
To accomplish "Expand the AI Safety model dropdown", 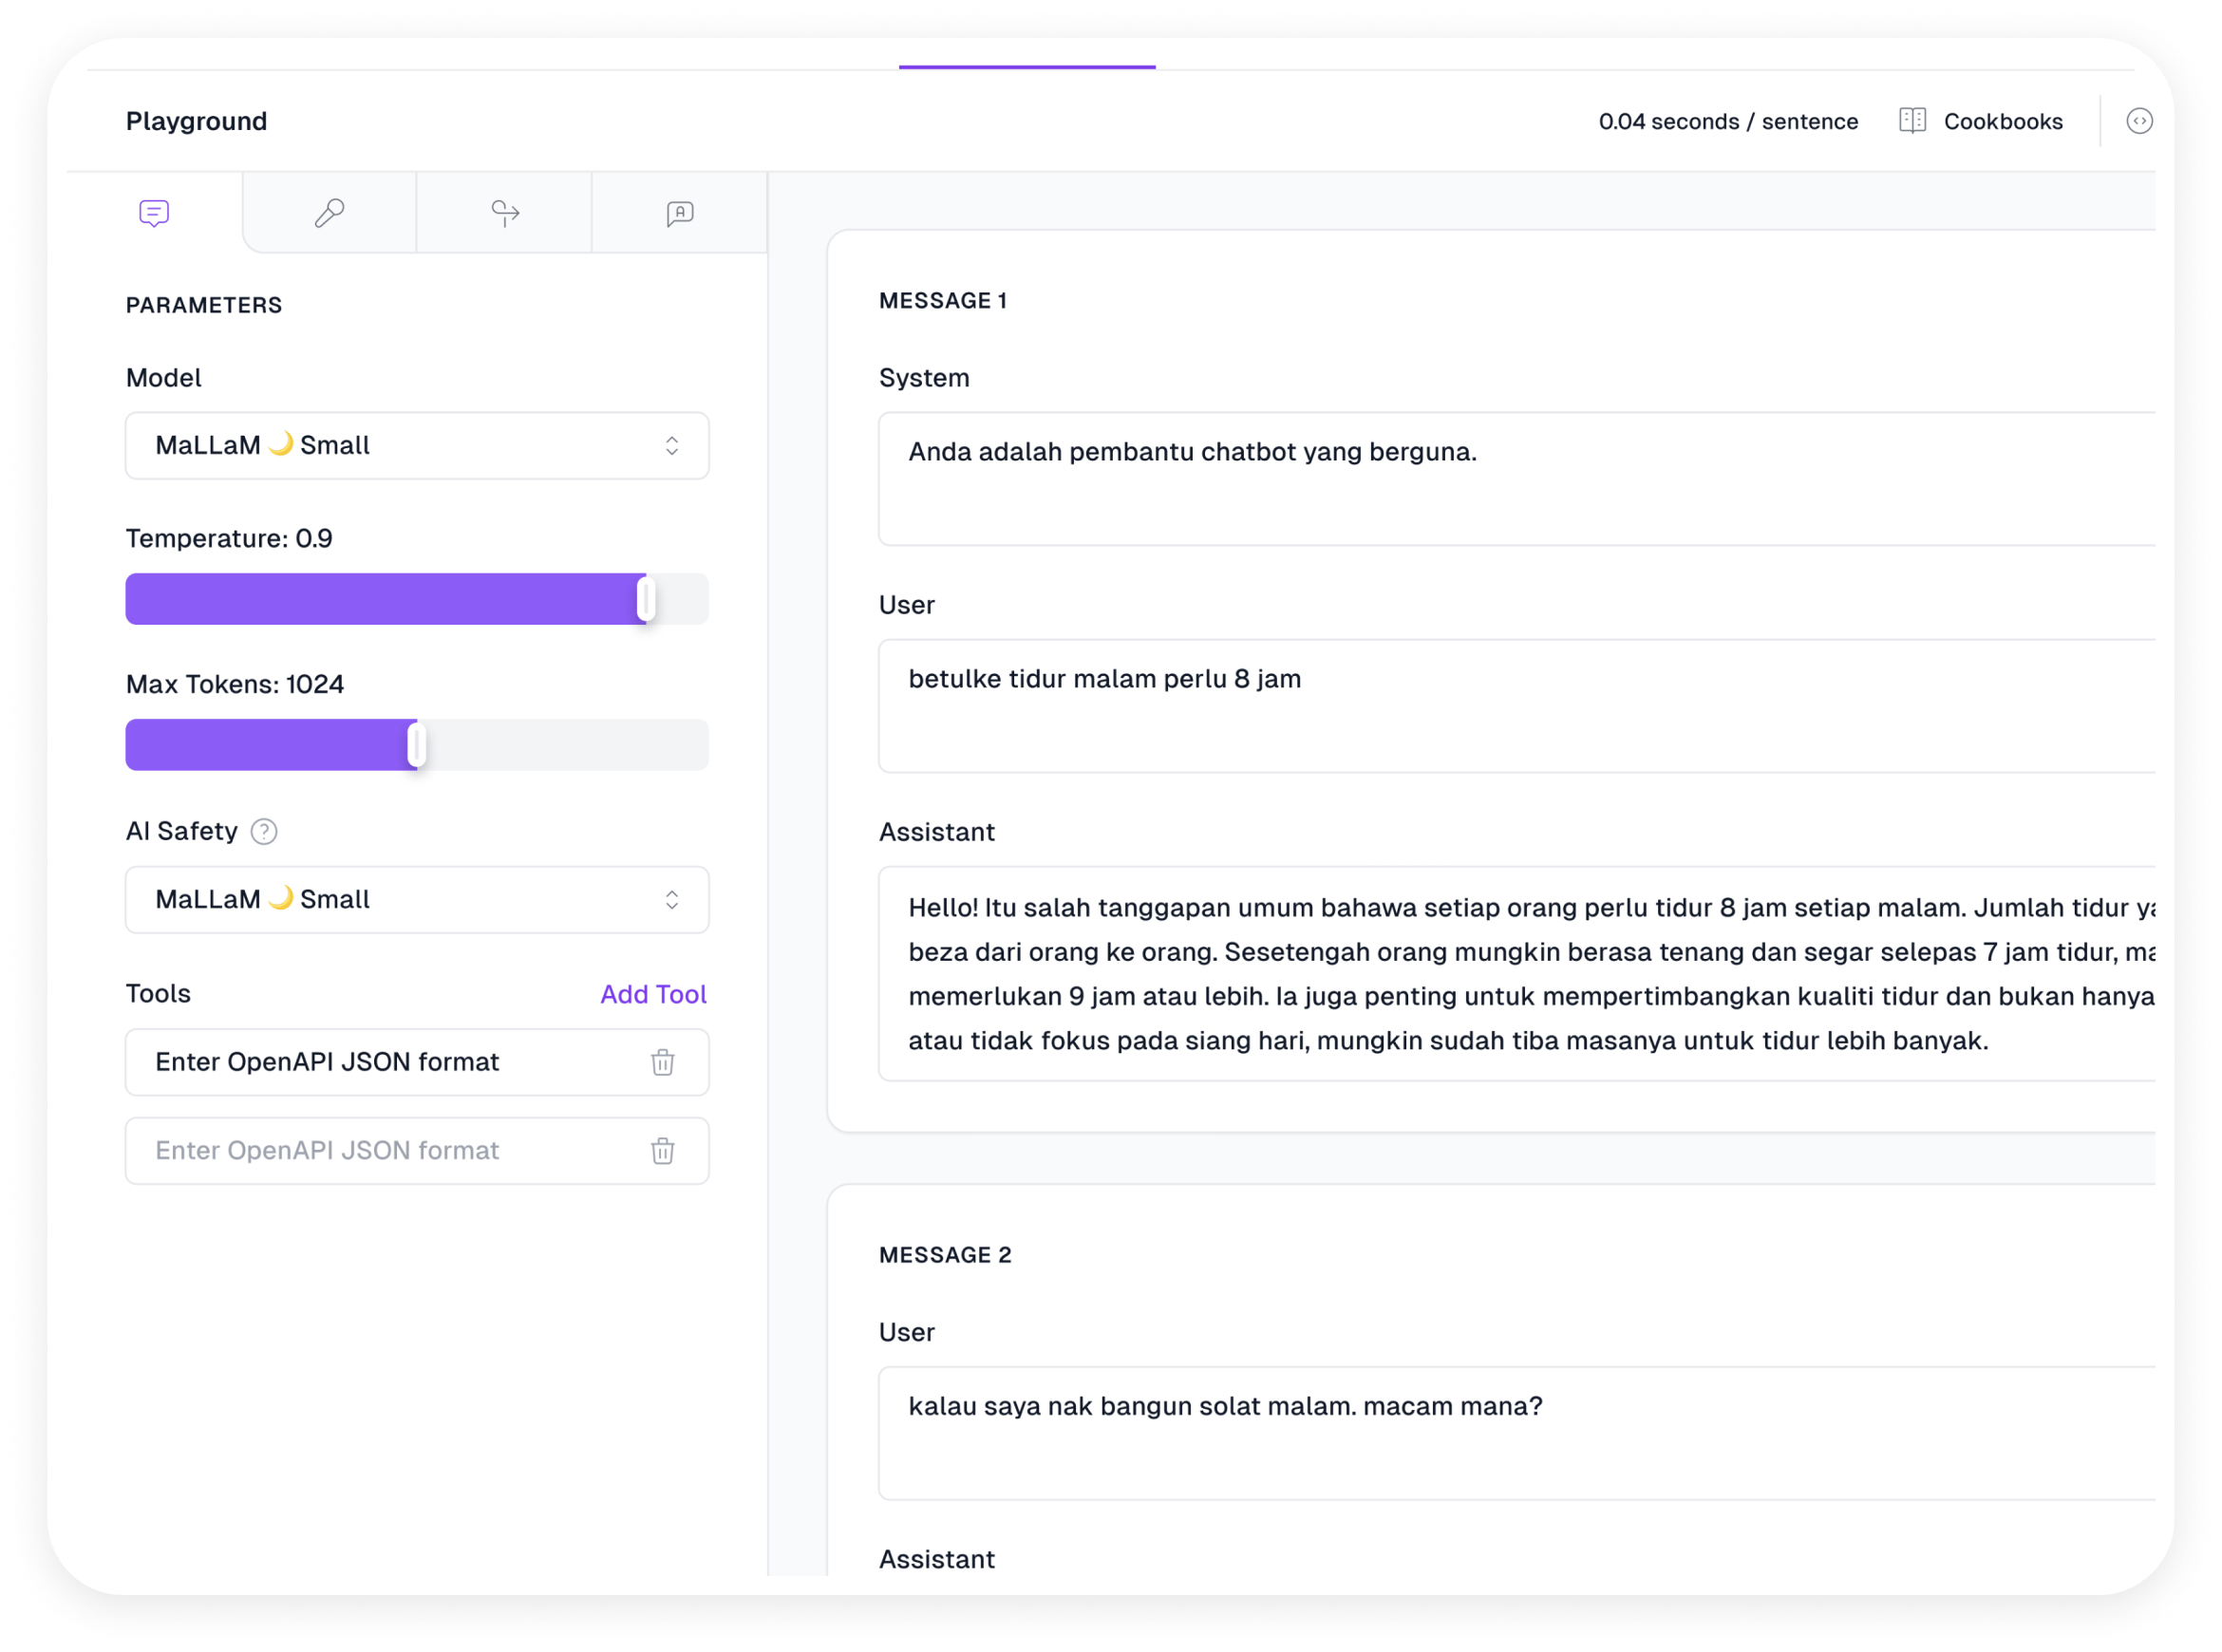I will [417, 900].
